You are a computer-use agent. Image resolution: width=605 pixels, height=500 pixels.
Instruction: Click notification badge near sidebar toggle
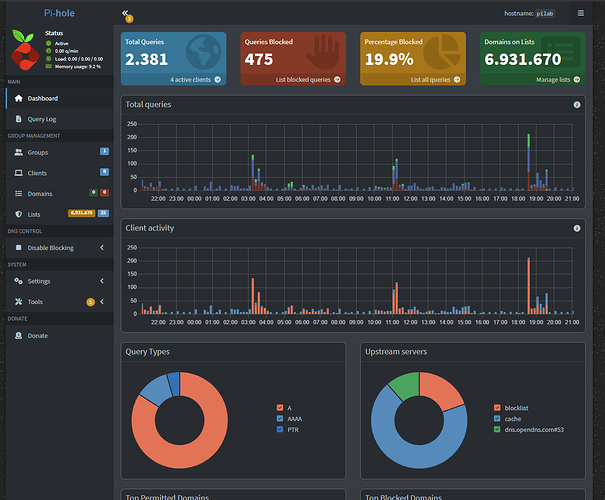(x=129, y=19)
